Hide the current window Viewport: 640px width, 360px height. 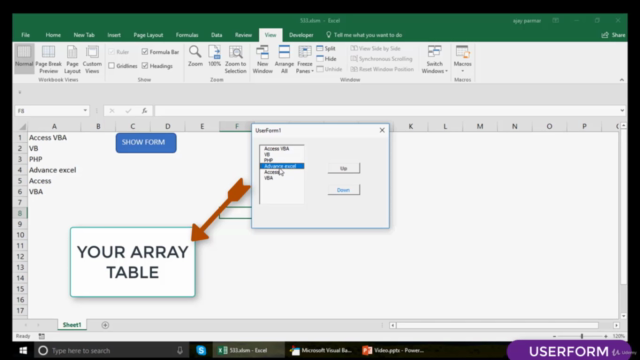tap(327, 59)
